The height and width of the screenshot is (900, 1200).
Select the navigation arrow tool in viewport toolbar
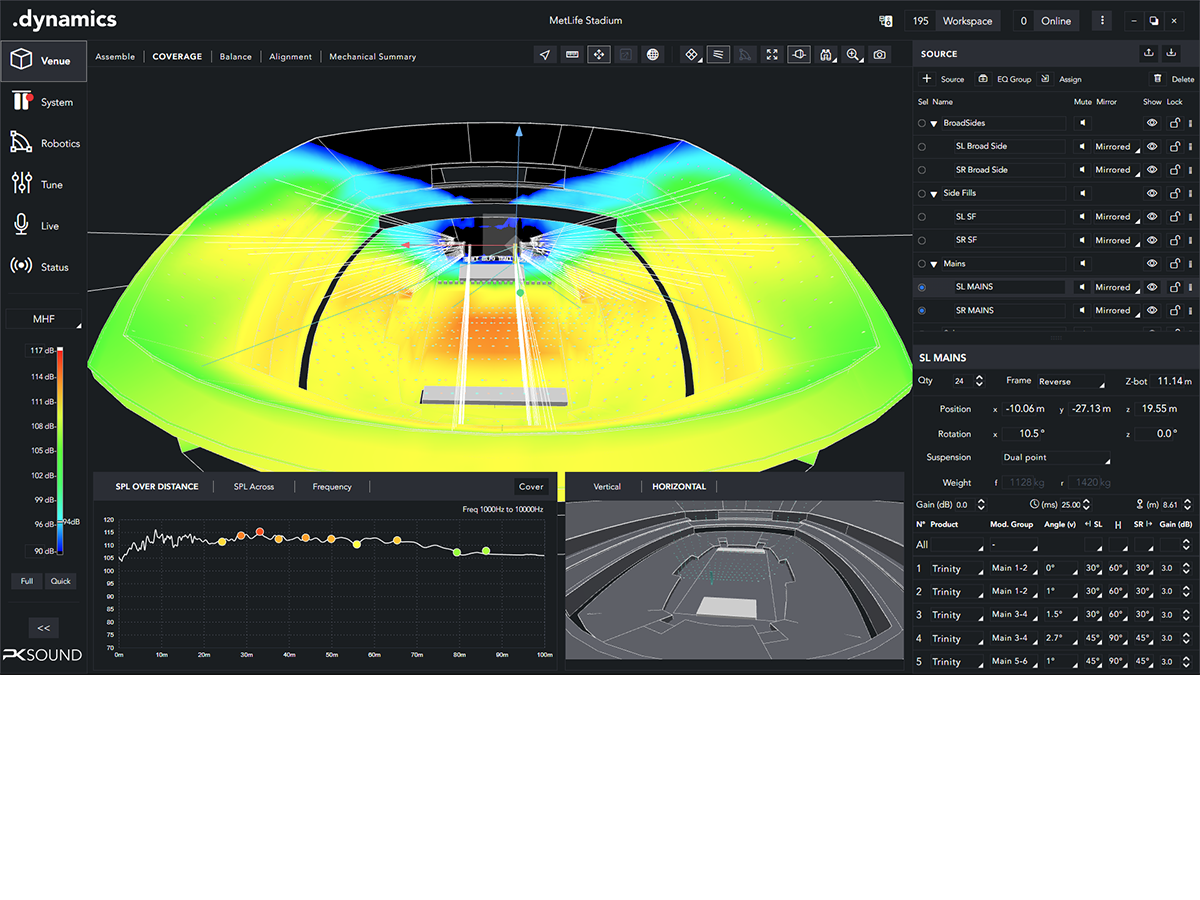545,55
